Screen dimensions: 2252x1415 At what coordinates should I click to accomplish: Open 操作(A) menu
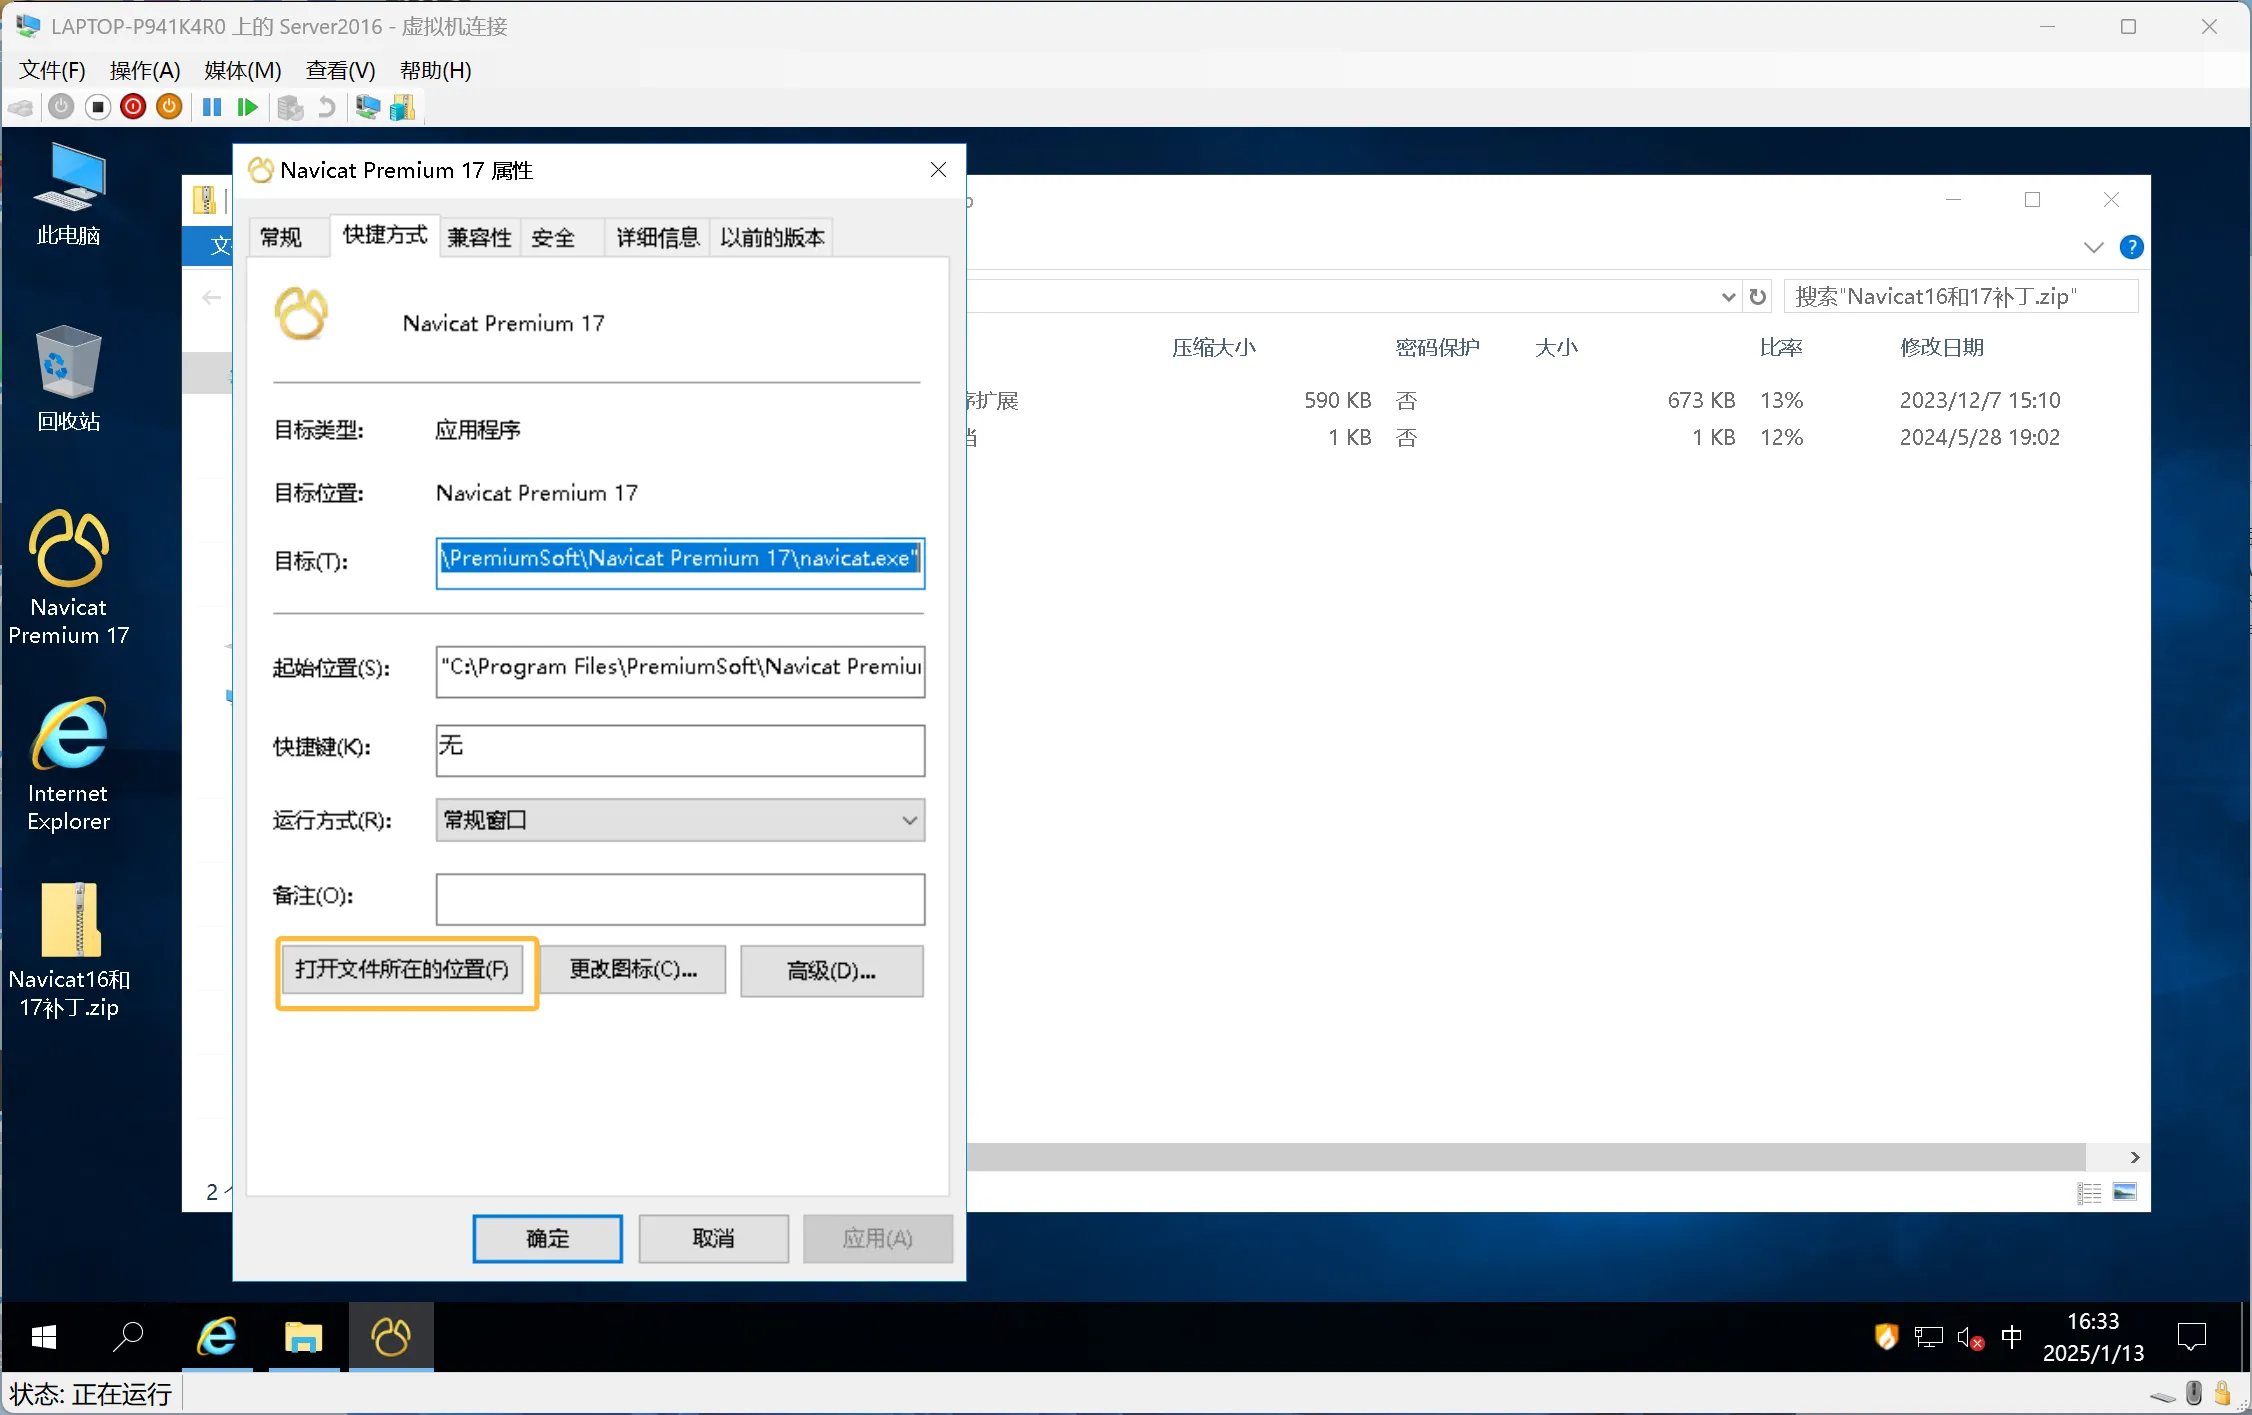(x=145, y=70)
